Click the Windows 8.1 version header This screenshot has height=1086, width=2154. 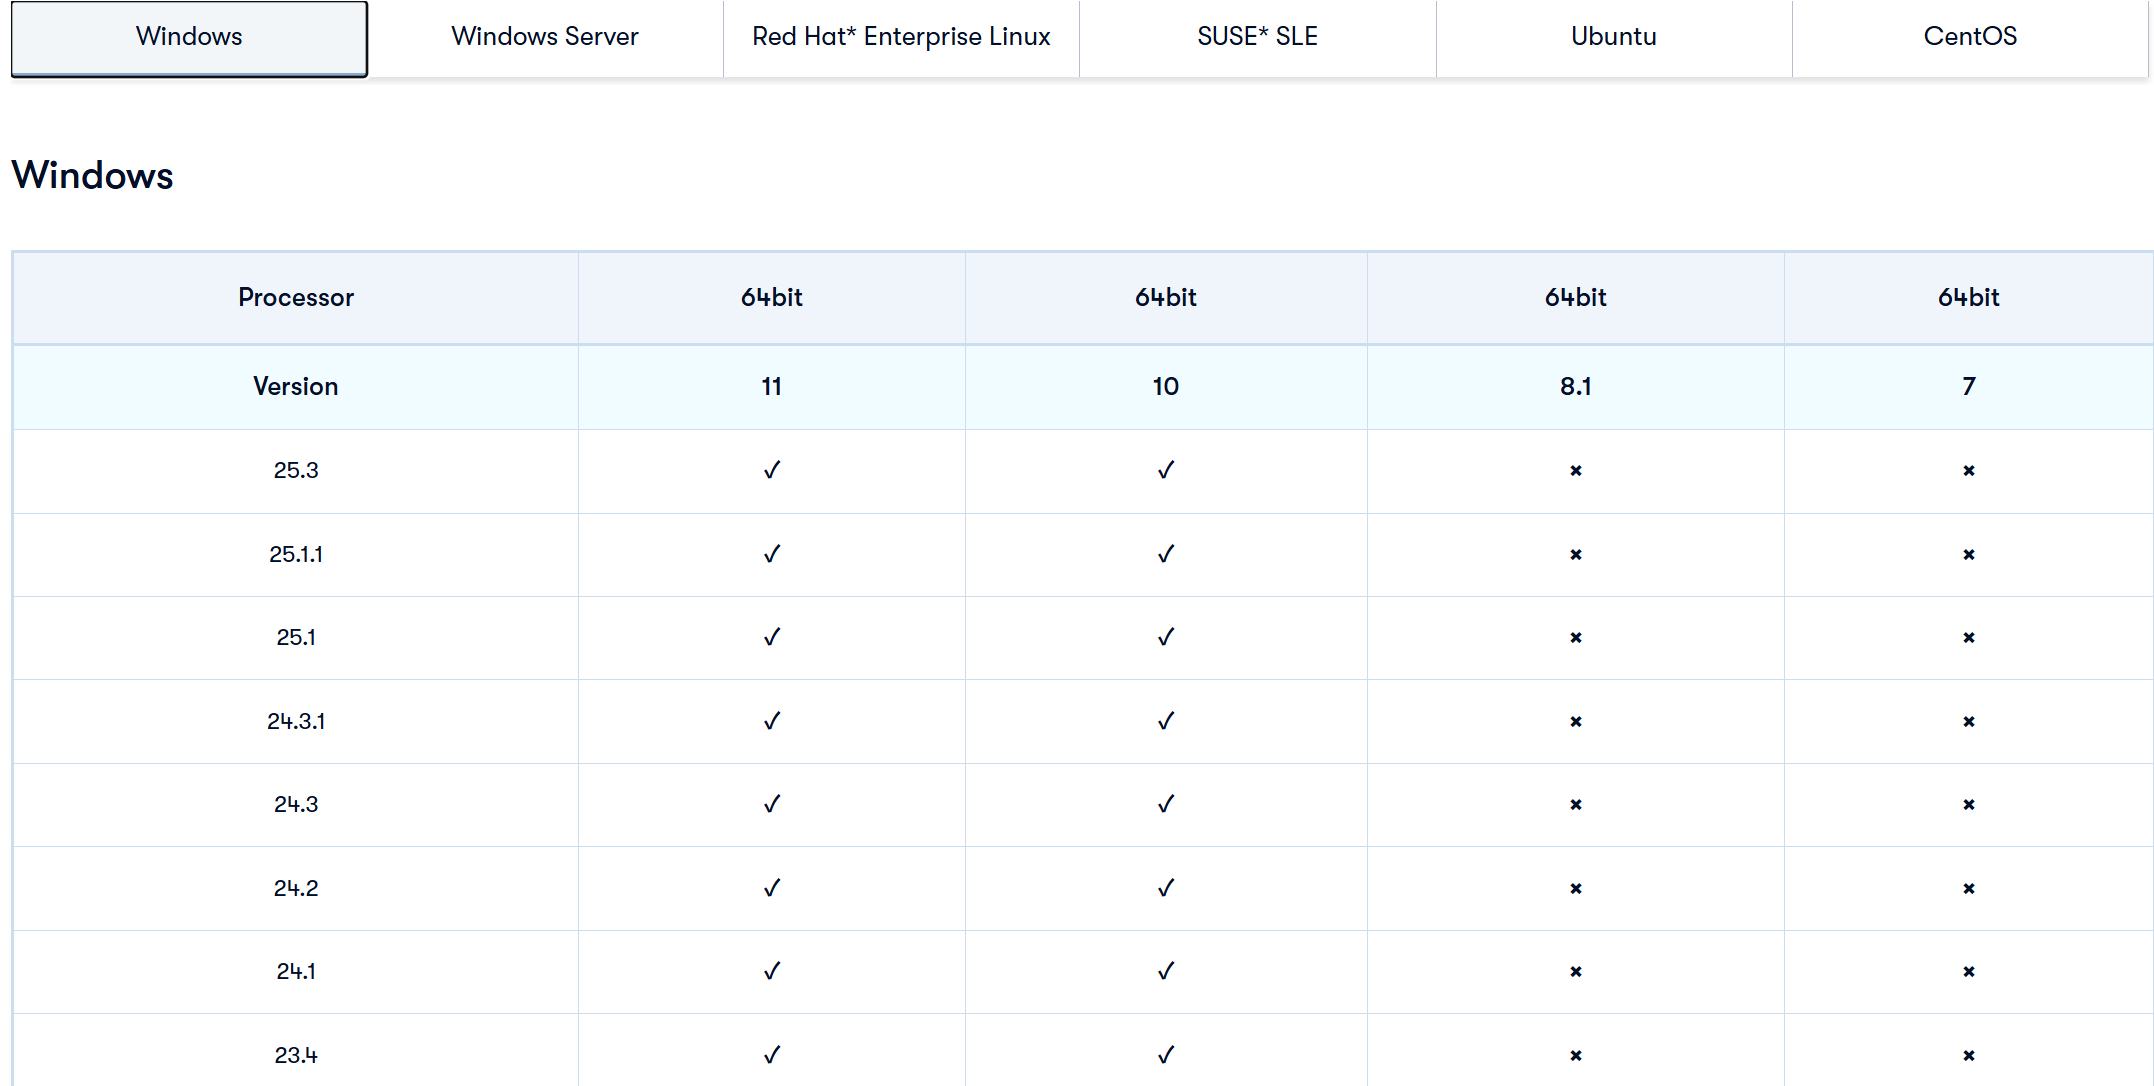coord(1575,387)
